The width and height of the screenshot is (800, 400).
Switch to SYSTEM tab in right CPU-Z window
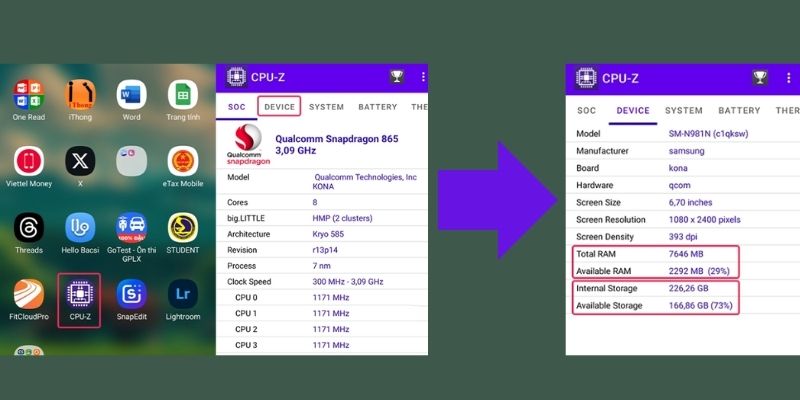684,111
